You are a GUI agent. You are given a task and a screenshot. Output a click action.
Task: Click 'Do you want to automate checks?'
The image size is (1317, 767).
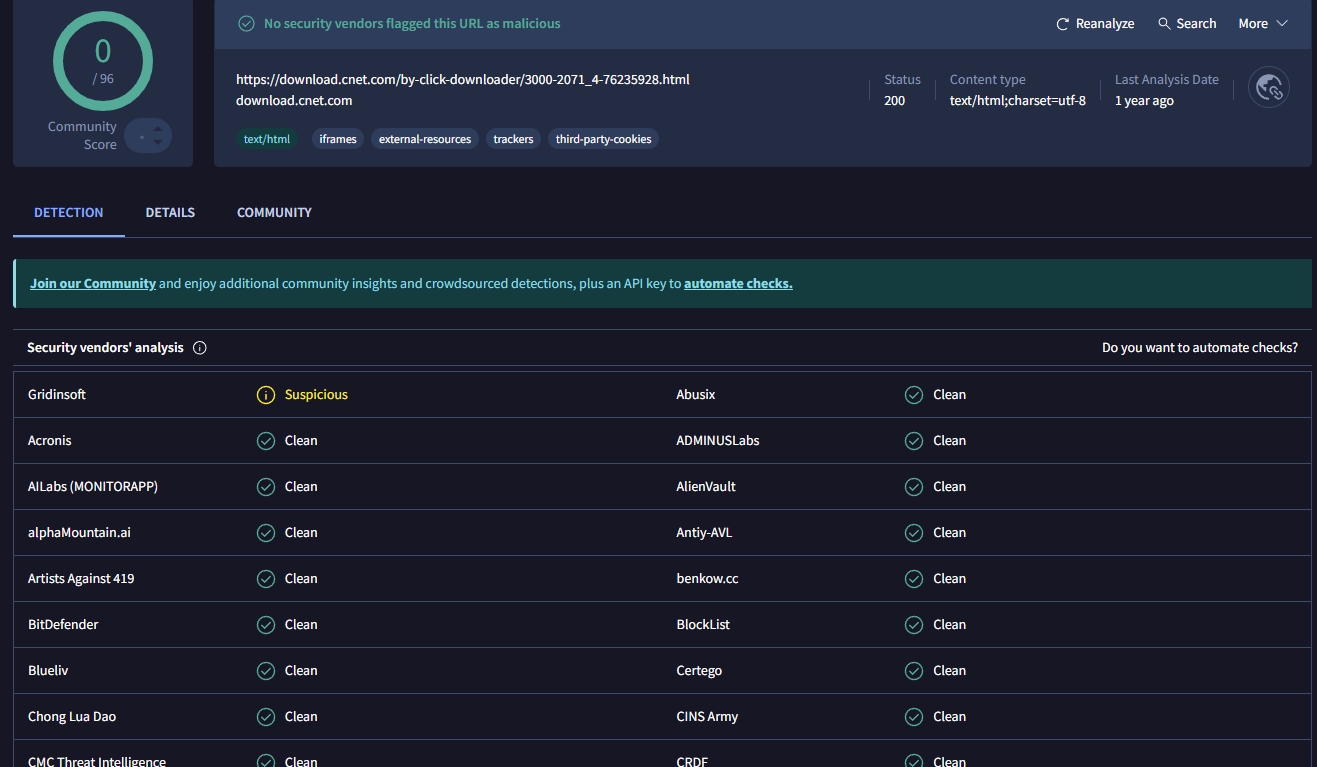tap(1199, 348)
